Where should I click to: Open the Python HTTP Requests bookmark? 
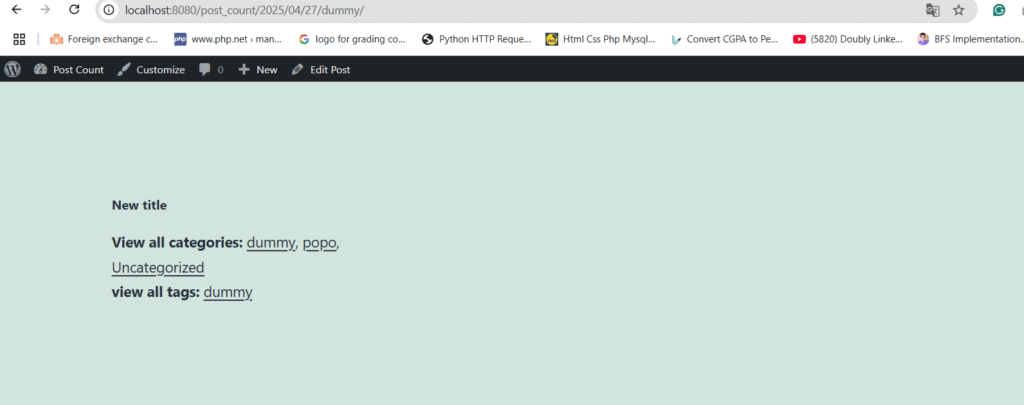pos(477,39)
